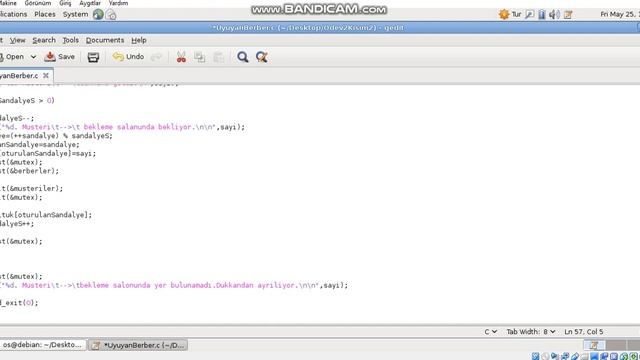The image size is (640, 360).
Task: Open VirtualBox Giriş menu
Action: click(65, 3)
